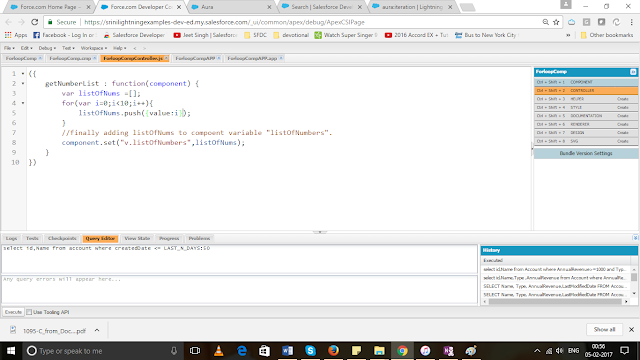Image resolution: width=640 pixels, height=360 pixels.
Task: Click the navigate back arrow in Developer Console
Action: (x=135, y=48)
